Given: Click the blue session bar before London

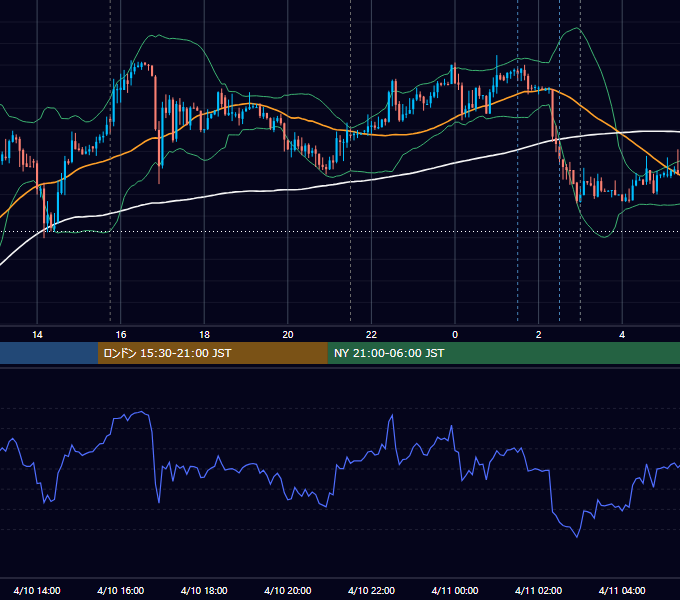Looking at the screenshot, I should 49,353.
